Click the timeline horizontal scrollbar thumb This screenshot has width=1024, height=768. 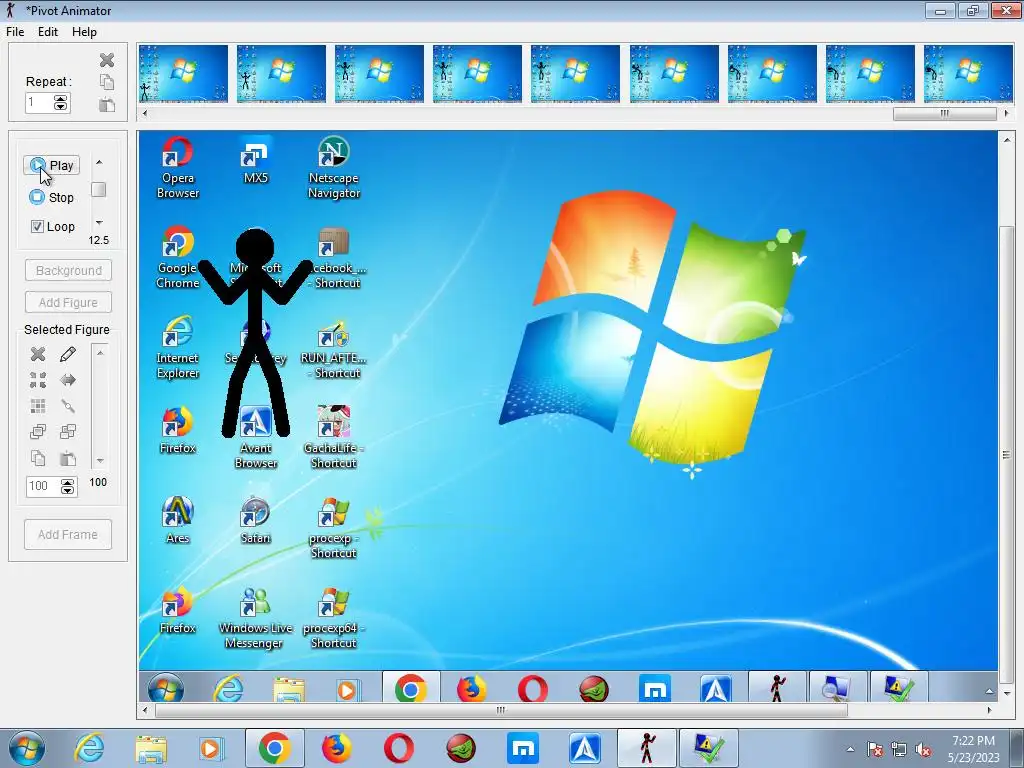point(944,114)
